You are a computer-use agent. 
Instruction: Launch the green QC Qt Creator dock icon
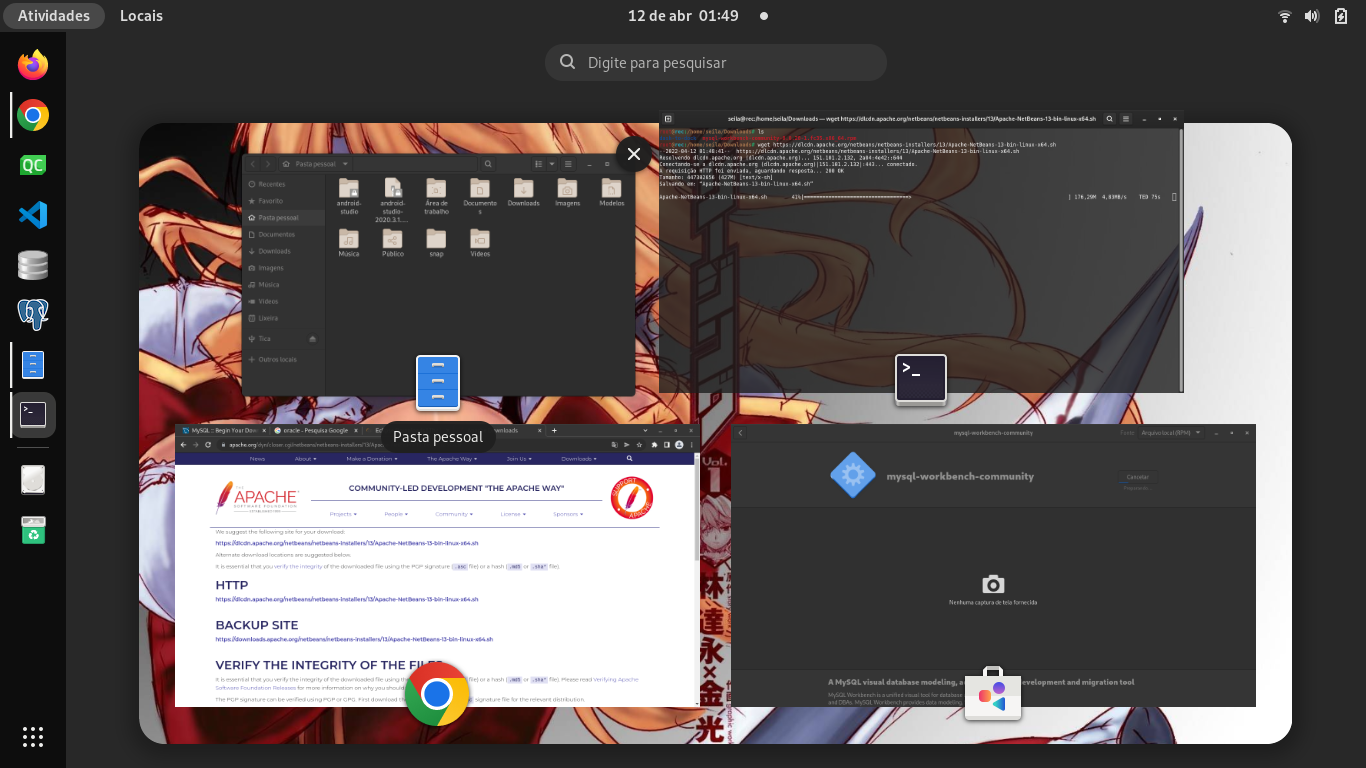[x=33, y=165]
